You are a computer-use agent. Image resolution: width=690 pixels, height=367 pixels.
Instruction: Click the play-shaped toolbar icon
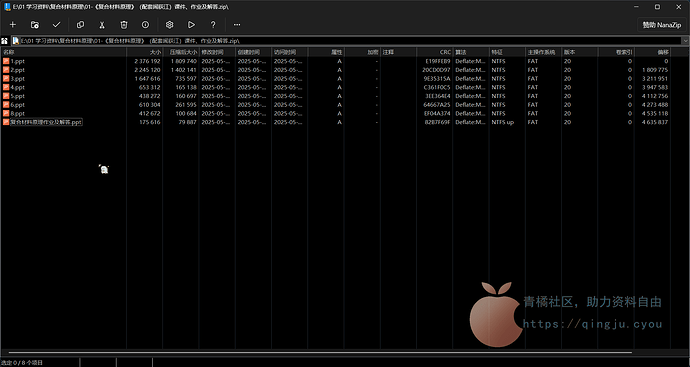(x=191, y=25)
